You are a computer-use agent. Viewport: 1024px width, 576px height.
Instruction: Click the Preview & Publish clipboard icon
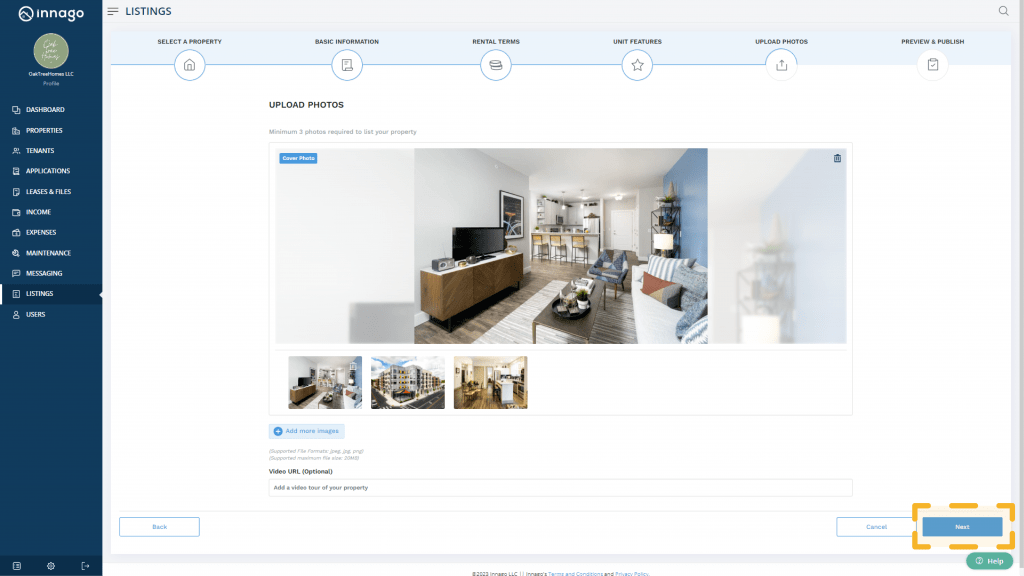click(932, 65)
